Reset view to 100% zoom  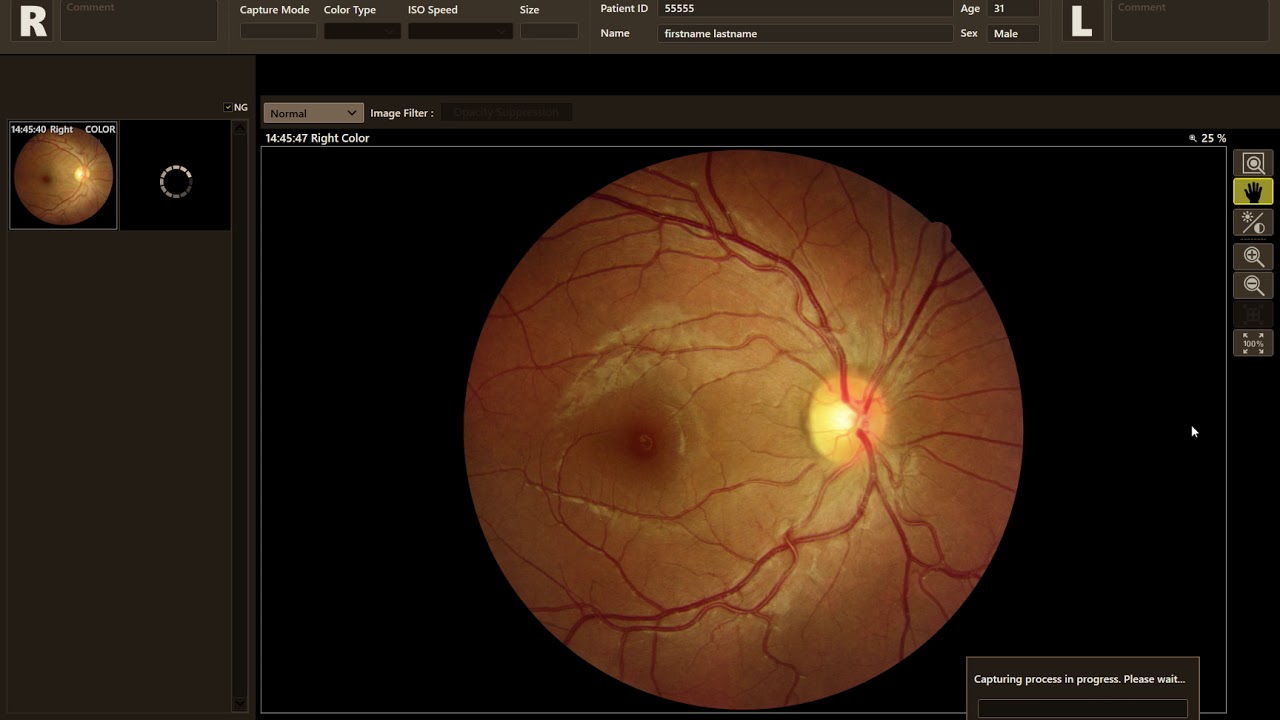(x=1253, y=343)
